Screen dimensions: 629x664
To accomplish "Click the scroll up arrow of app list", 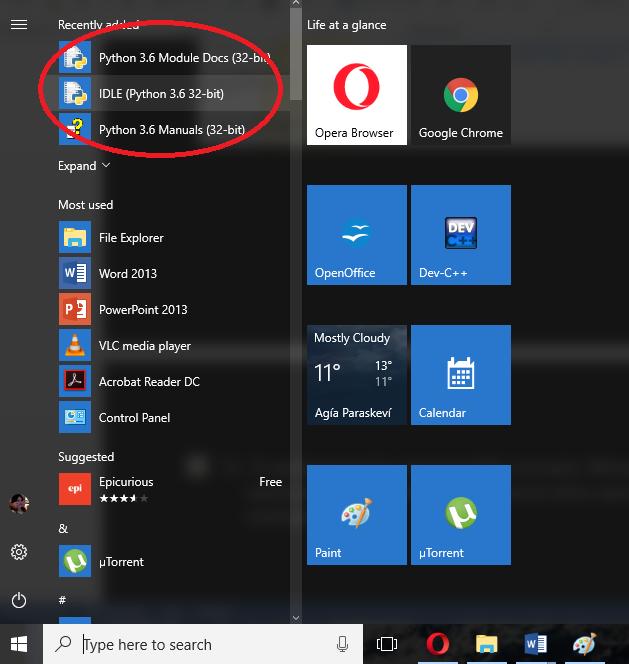I will [296, 3].
